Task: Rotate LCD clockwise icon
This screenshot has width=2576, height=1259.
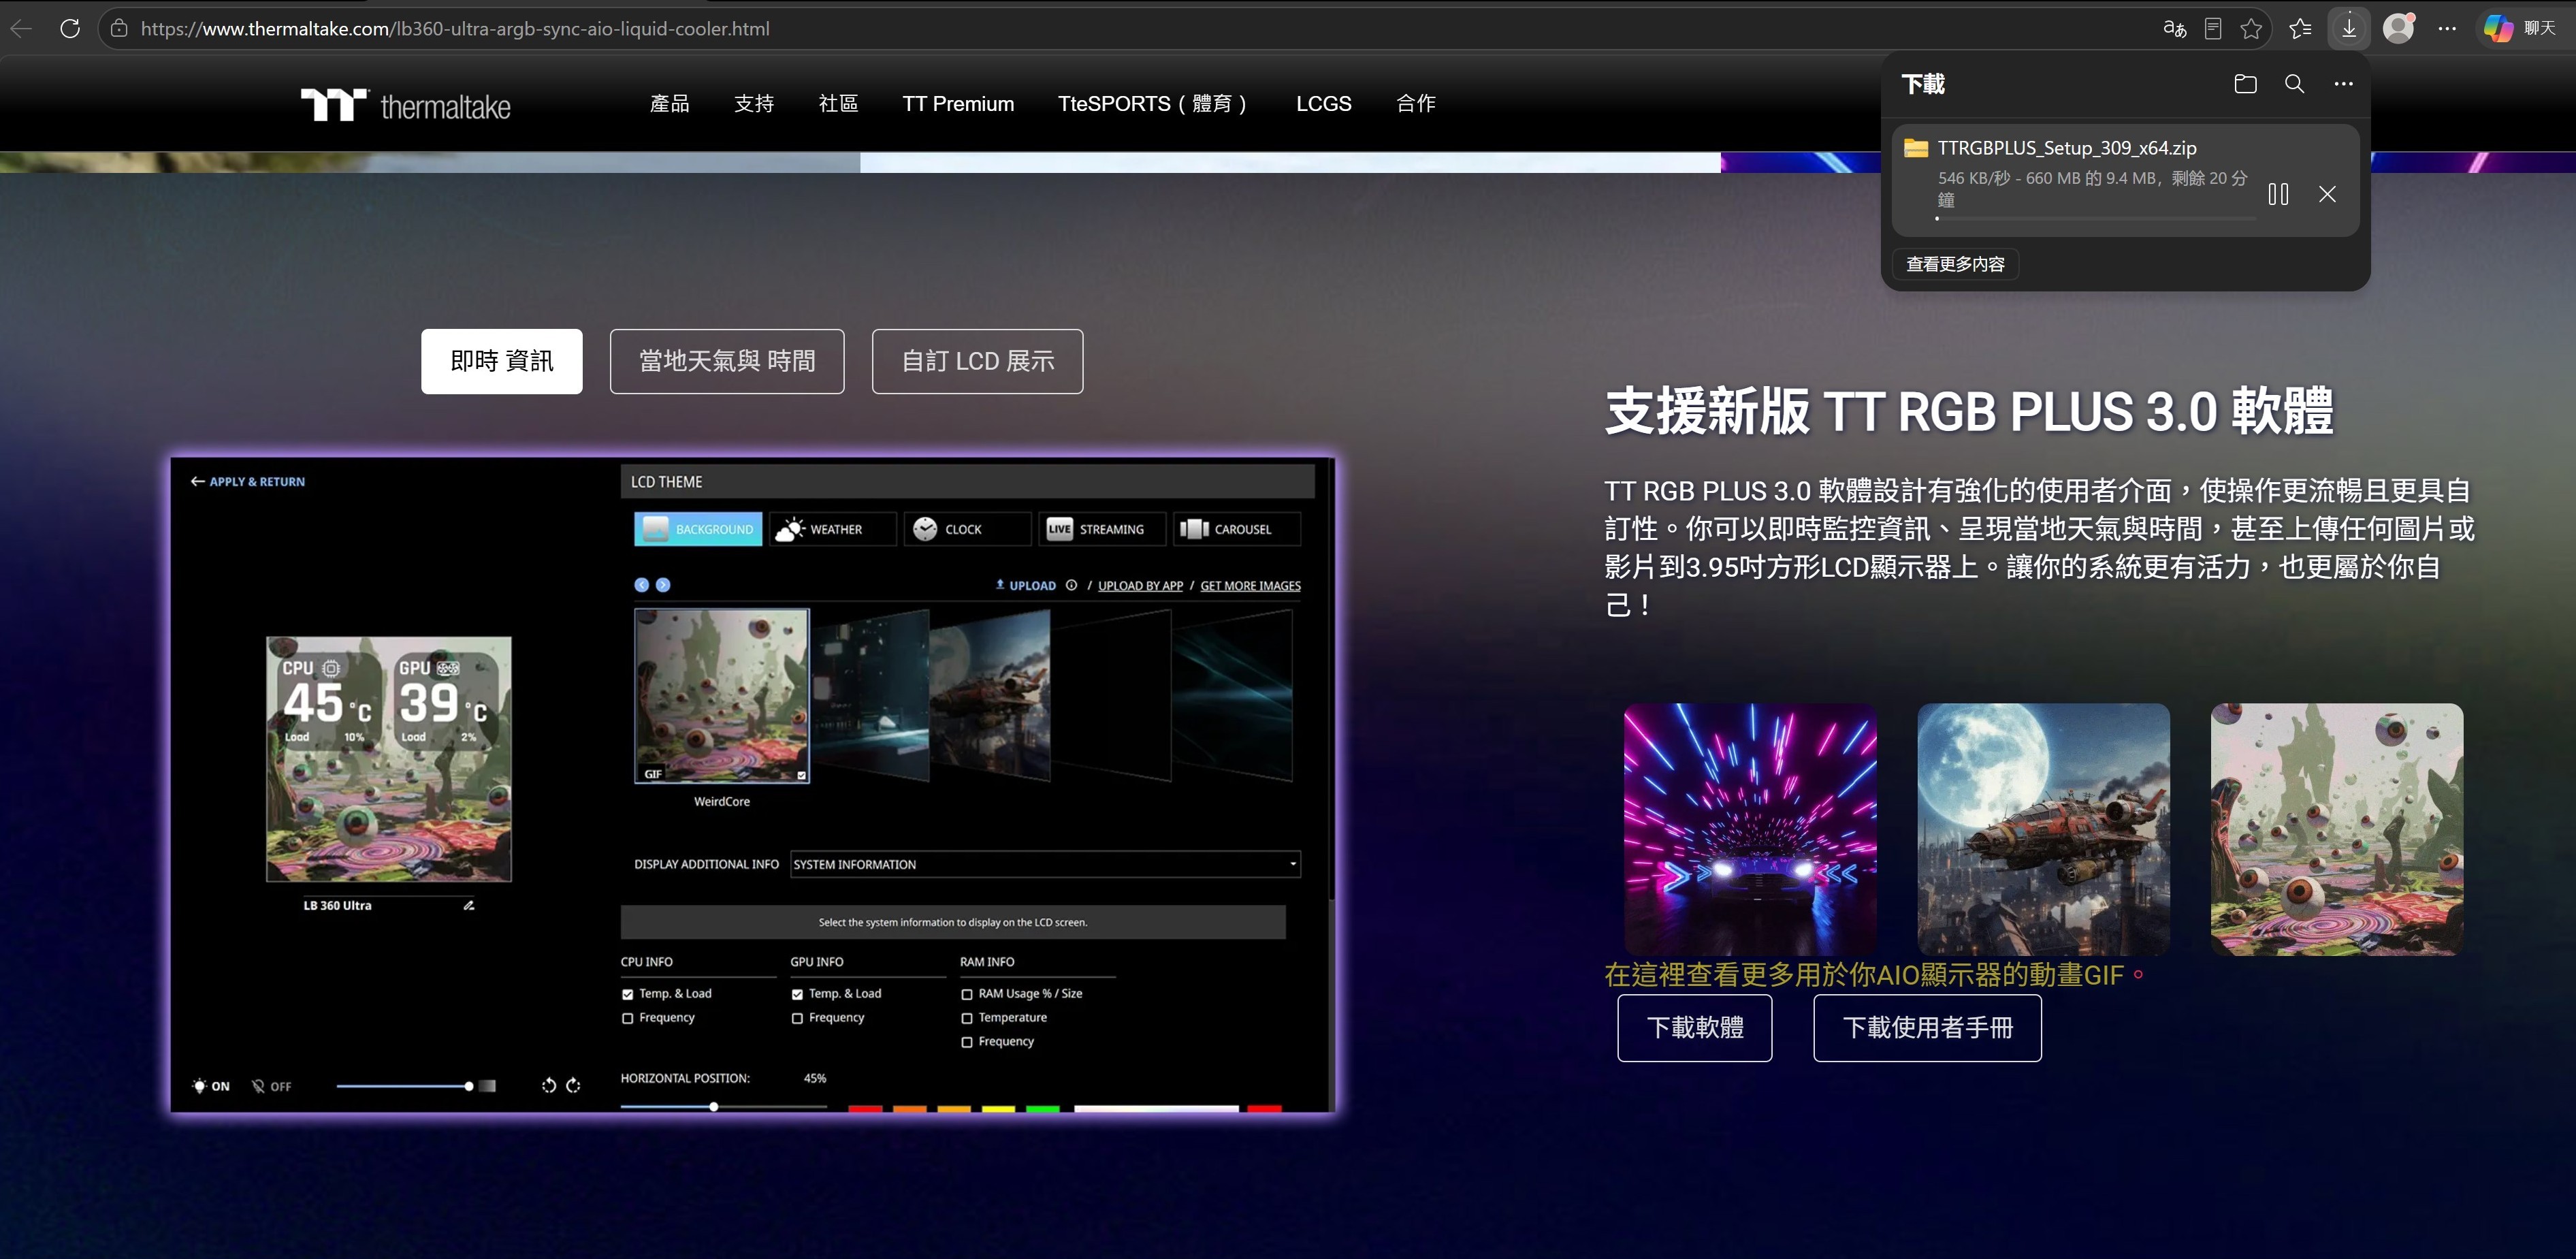Action: (x=573, y=1085)
